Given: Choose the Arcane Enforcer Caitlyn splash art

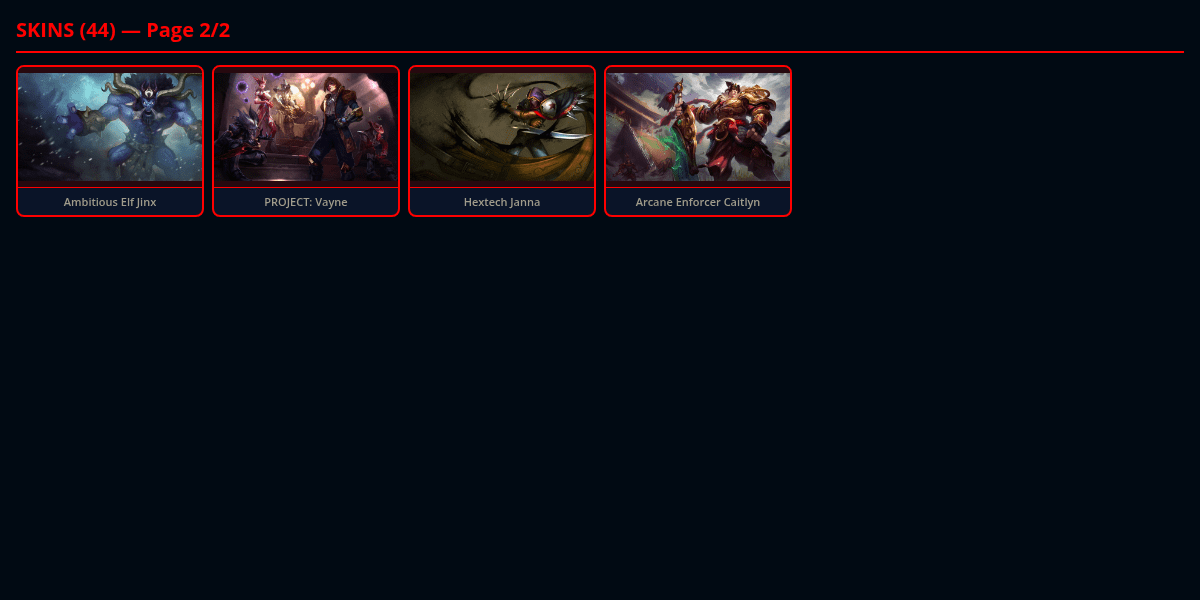Looking at the screenshot, I should [698, 127].
